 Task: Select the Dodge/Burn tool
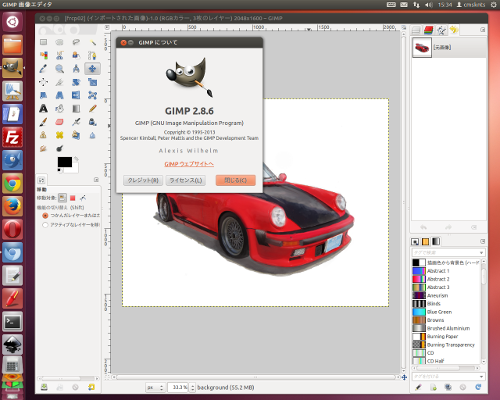coord(60,149)
